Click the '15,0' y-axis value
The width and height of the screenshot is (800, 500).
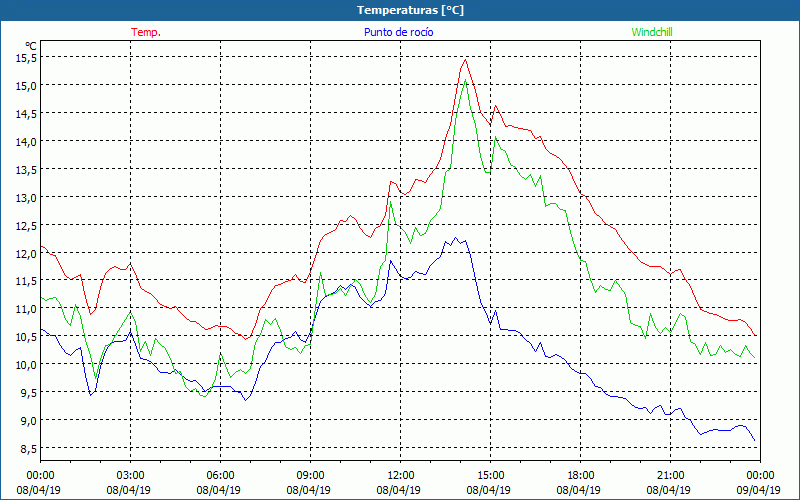[27, 86]
